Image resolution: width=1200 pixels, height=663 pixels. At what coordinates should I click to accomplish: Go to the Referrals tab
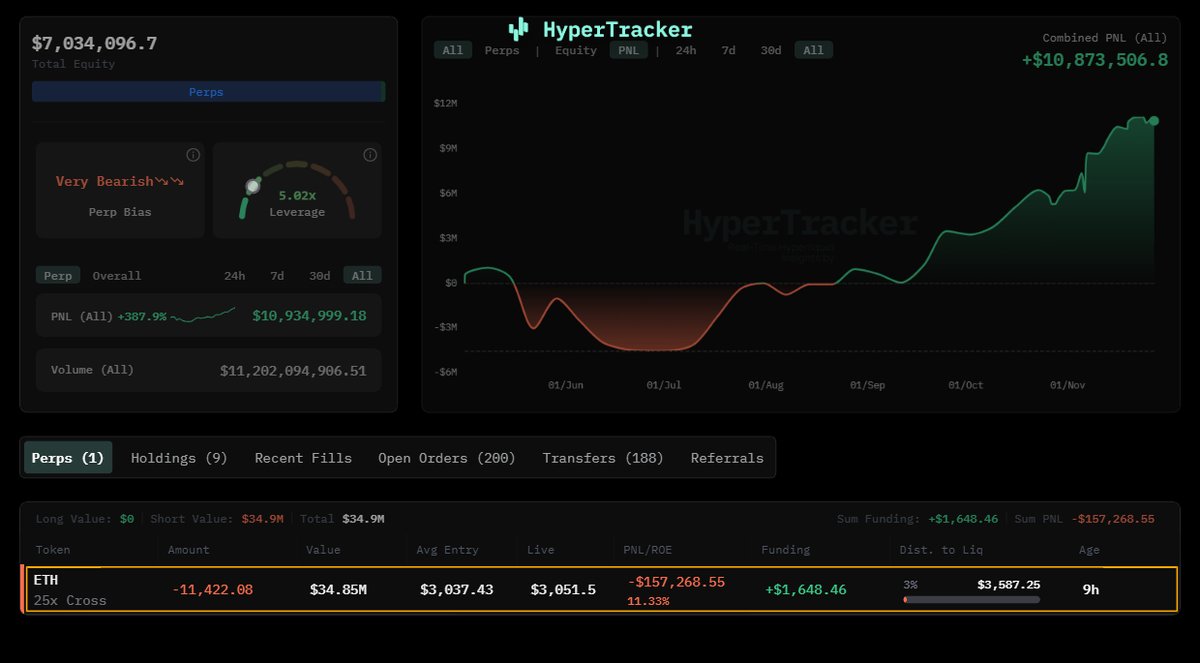click(727, 457)
